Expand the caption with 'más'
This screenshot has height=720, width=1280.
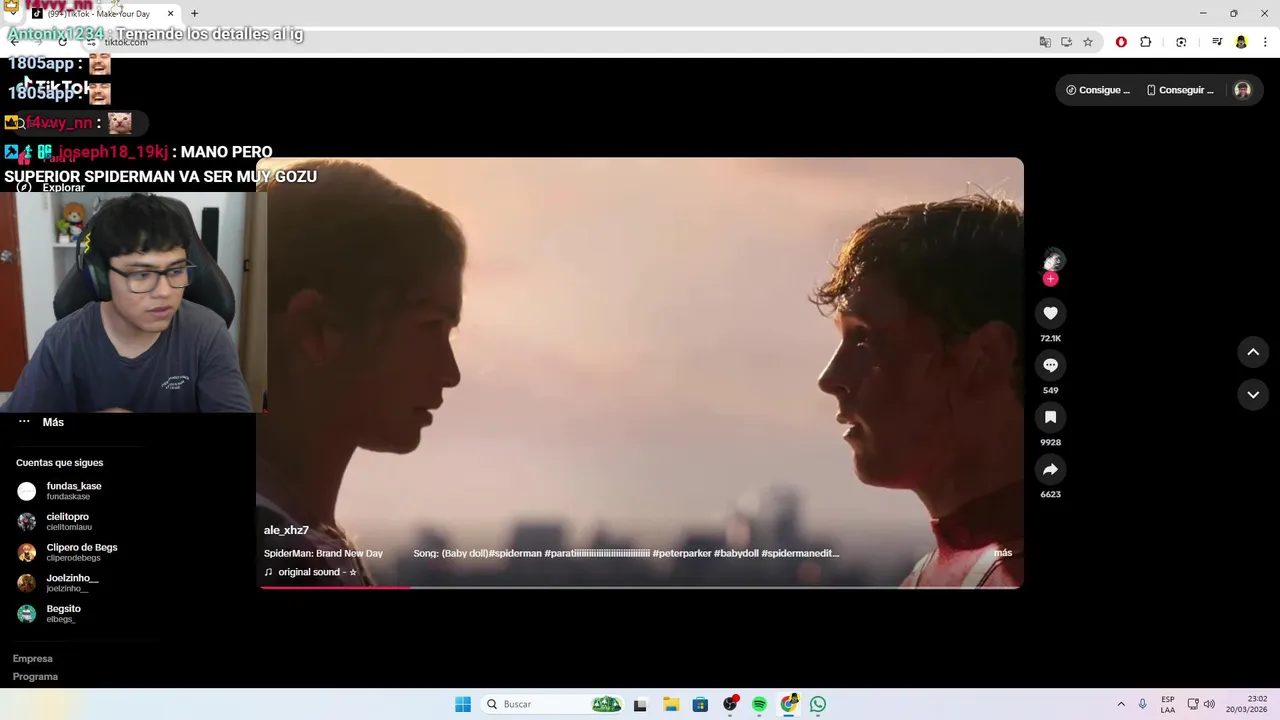[x=1003, y=553]
